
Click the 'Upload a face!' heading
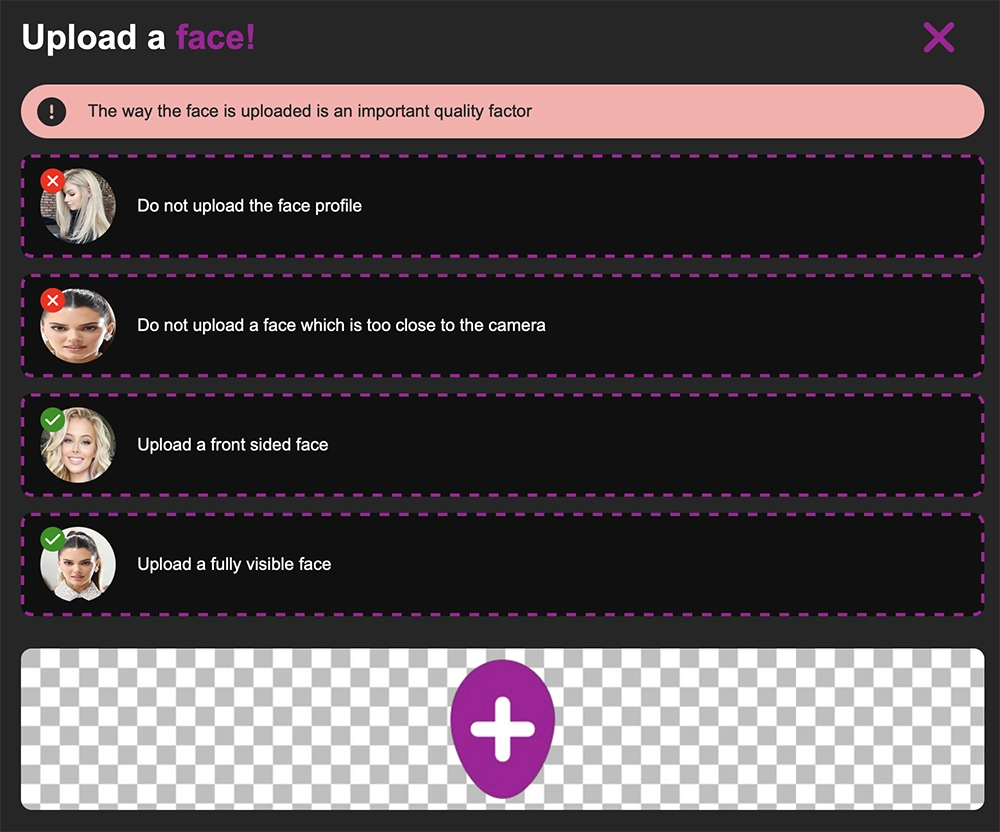click(138, 37)
